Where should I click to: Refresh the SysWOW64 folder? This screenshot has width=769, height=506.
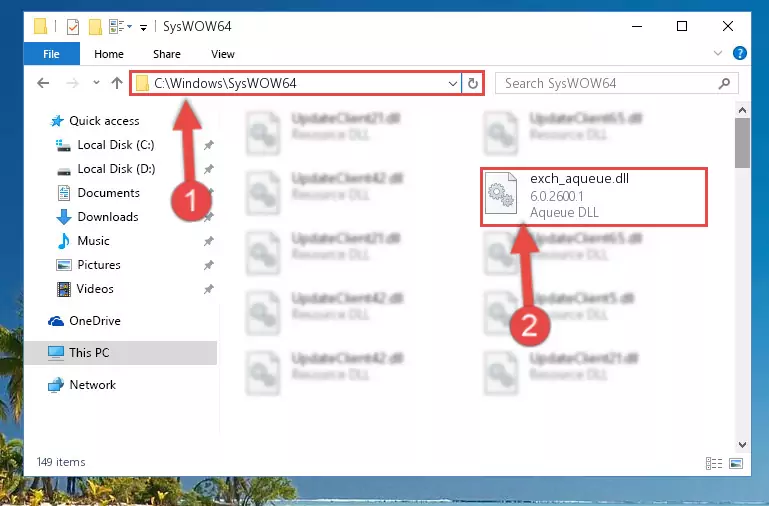(x=472, y=83)
